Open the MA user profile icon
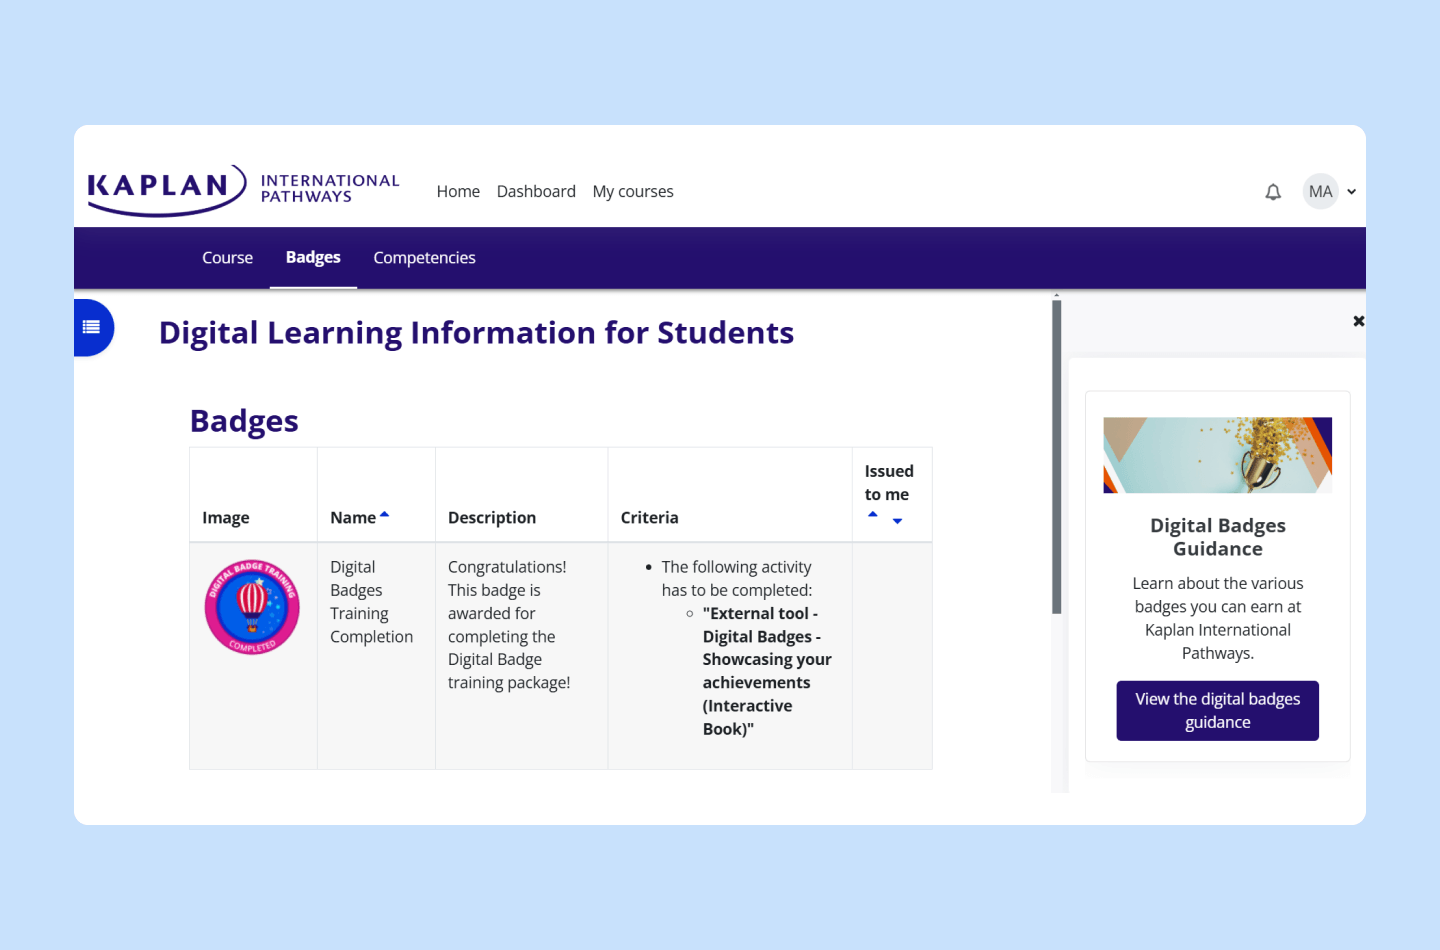The height and width of the screenshot is (950, 1440). (1320, 191)
